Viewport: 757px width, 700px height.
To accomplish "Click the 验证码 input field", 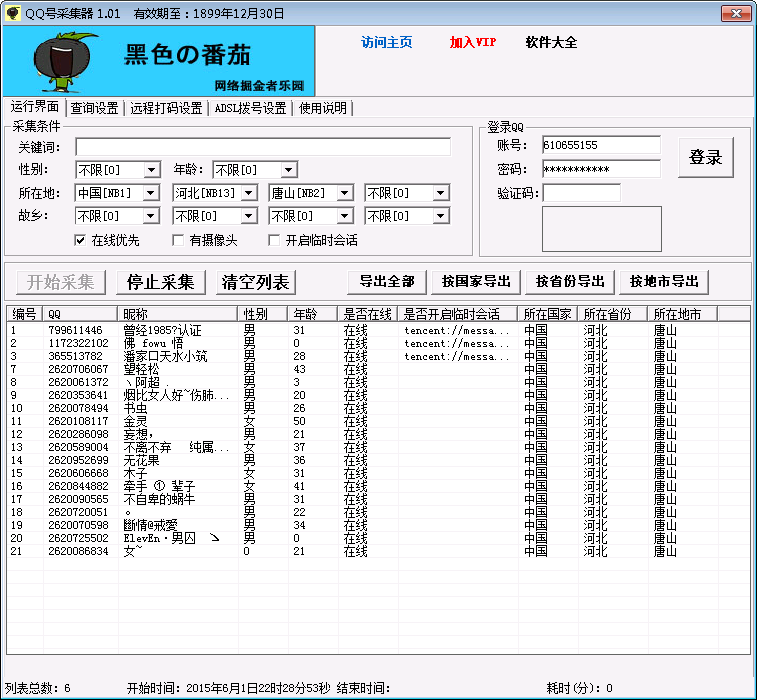I will pos(582,193).
